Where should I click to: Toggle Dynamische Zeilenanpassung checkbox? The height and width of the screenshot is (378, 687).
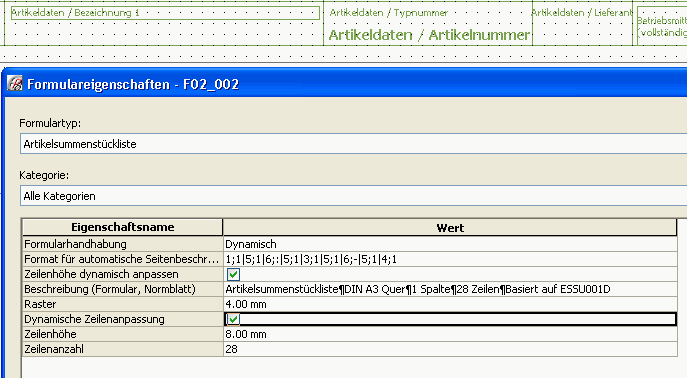[x=234, y=319]
